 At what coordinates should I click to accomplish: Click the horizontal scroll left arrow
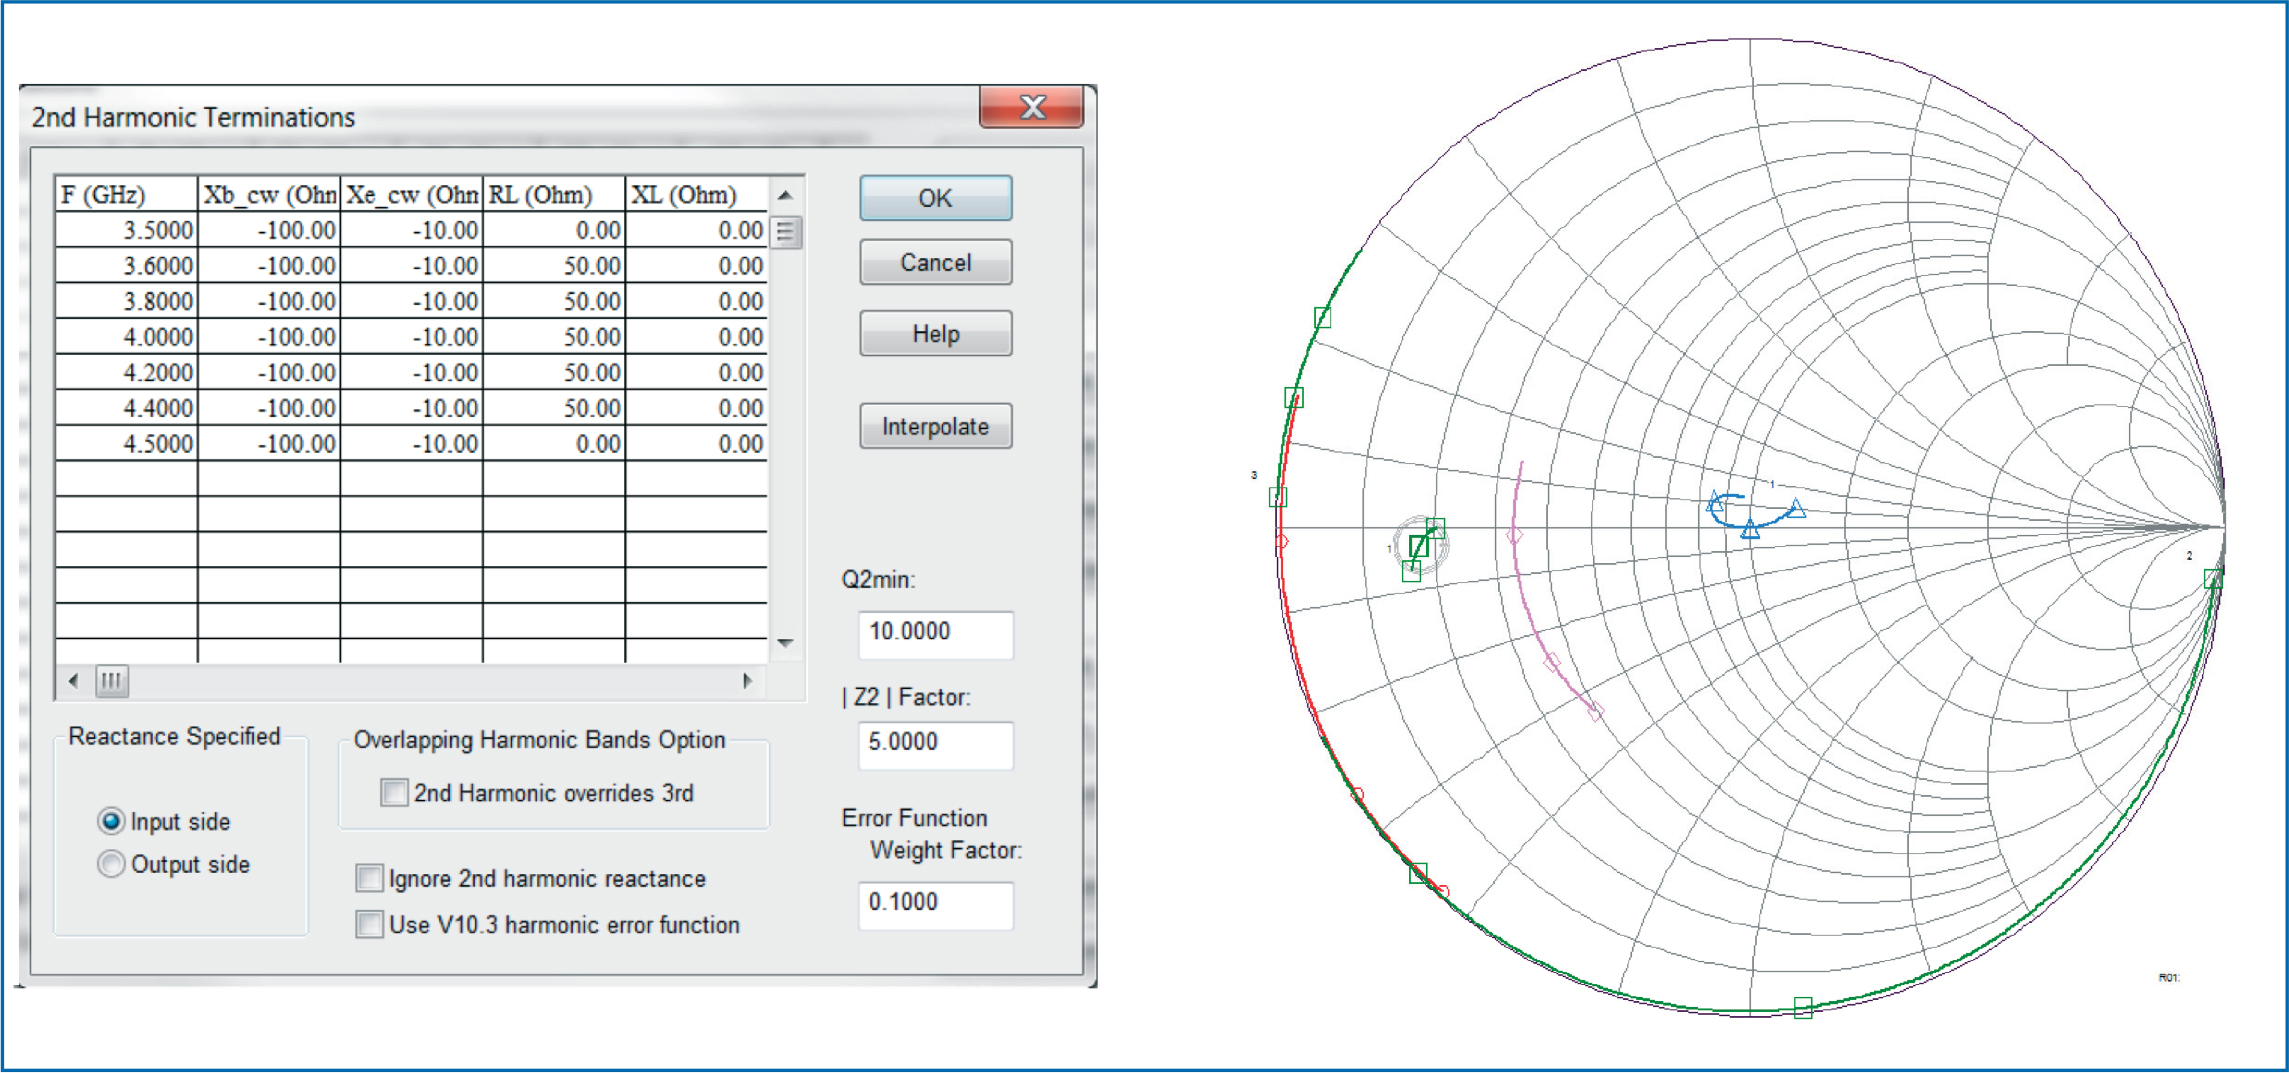73,681
